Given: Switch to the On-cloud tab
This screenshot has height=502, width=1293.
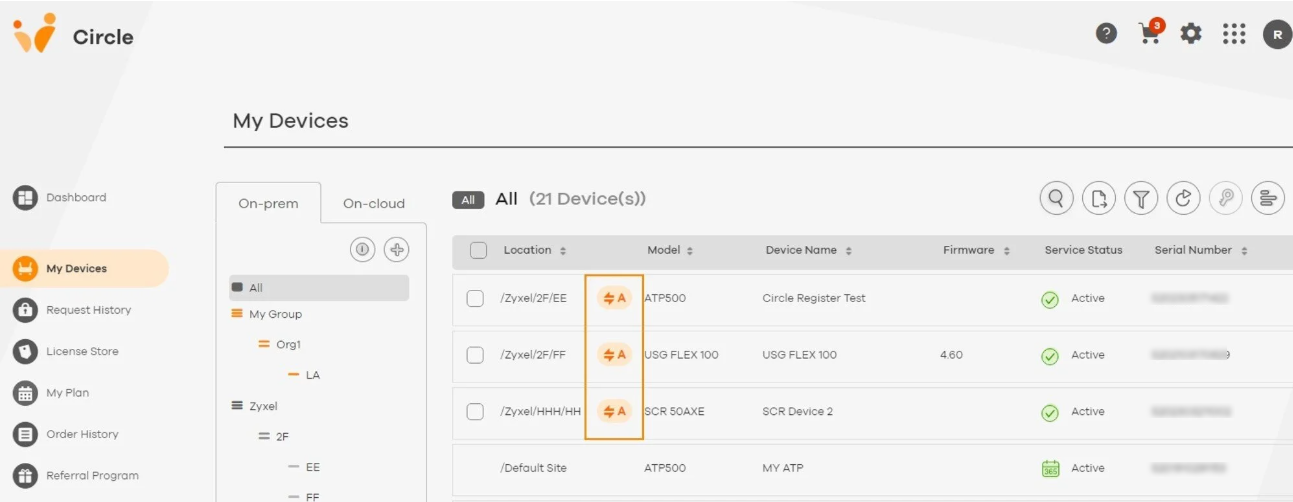Looking at the screenshot, I should [374, 203].
